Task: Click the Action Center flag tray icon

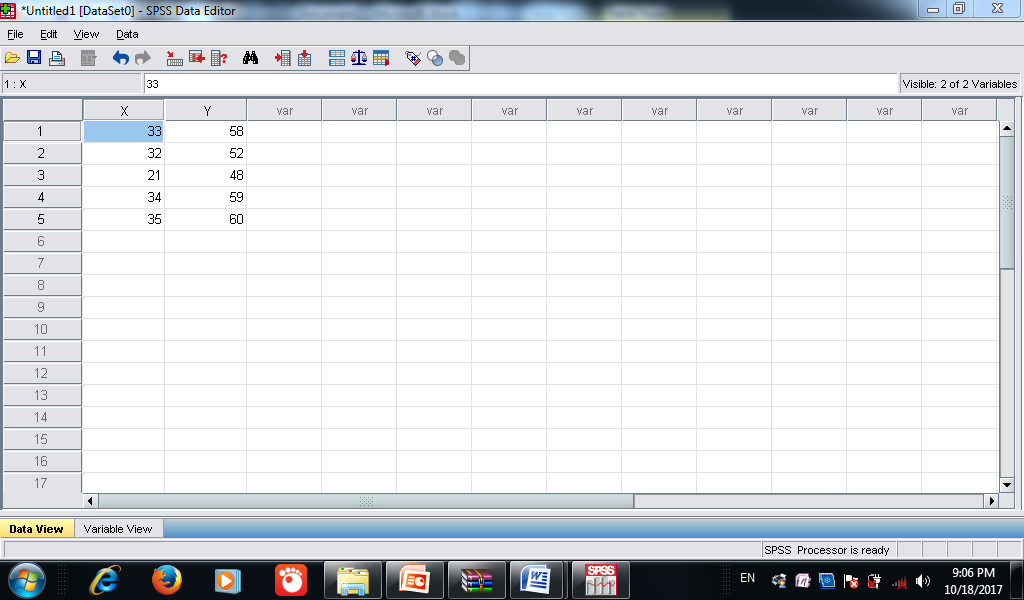Action: coord(851,581)
